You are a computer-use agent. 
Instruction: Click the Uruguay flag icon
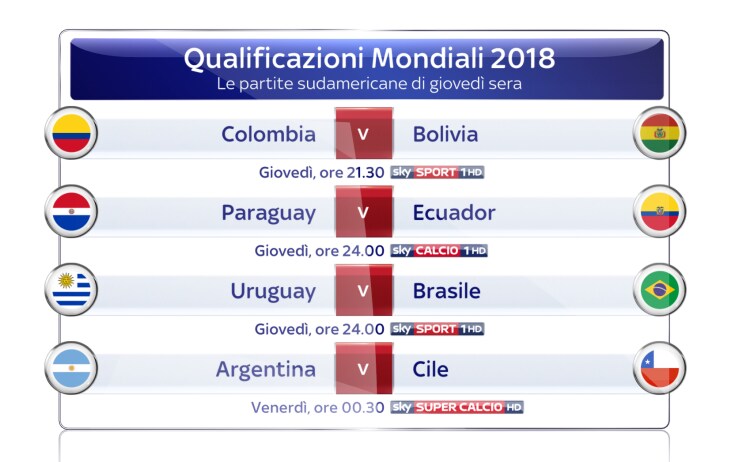pyautogui.click(x=71, y=290)
